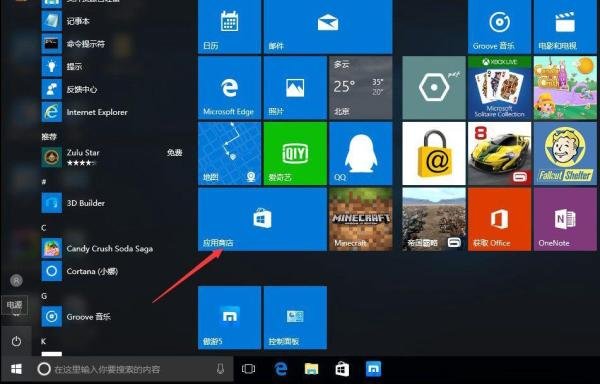
Task: Open the 邮件 mail tile
Action: coord(328,26)
